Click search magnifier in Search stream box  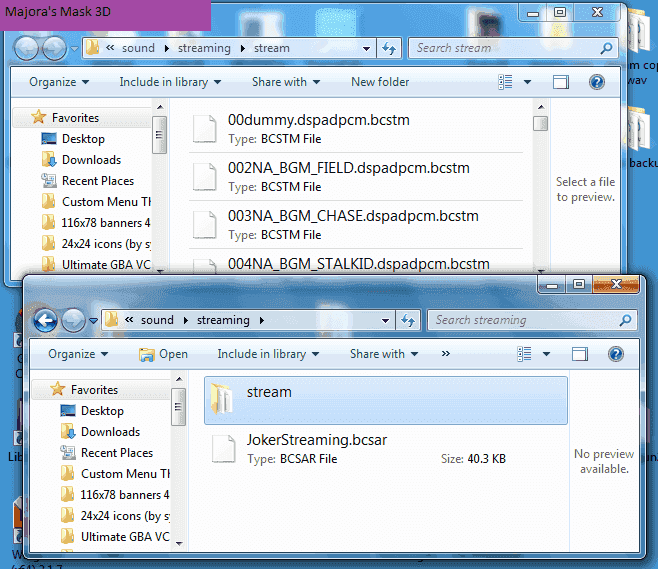point(606,48)
